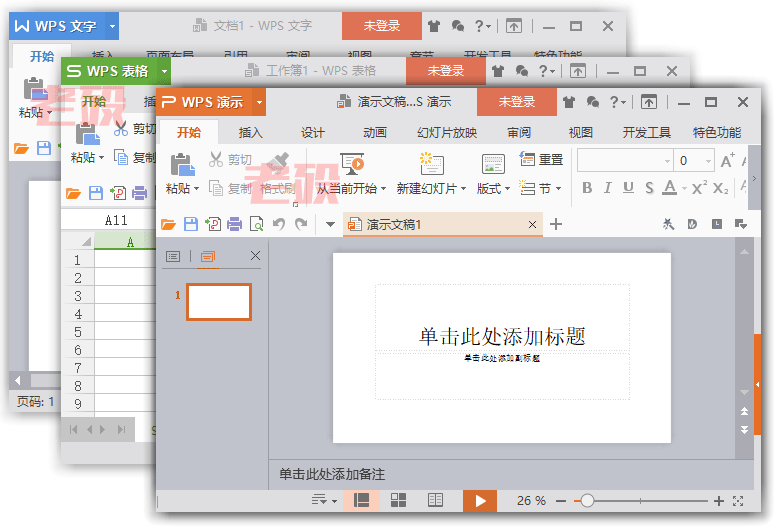Zoom out with minus button in status bar
Viewport: 775px width, 531px height.
(x=560, y=501)
